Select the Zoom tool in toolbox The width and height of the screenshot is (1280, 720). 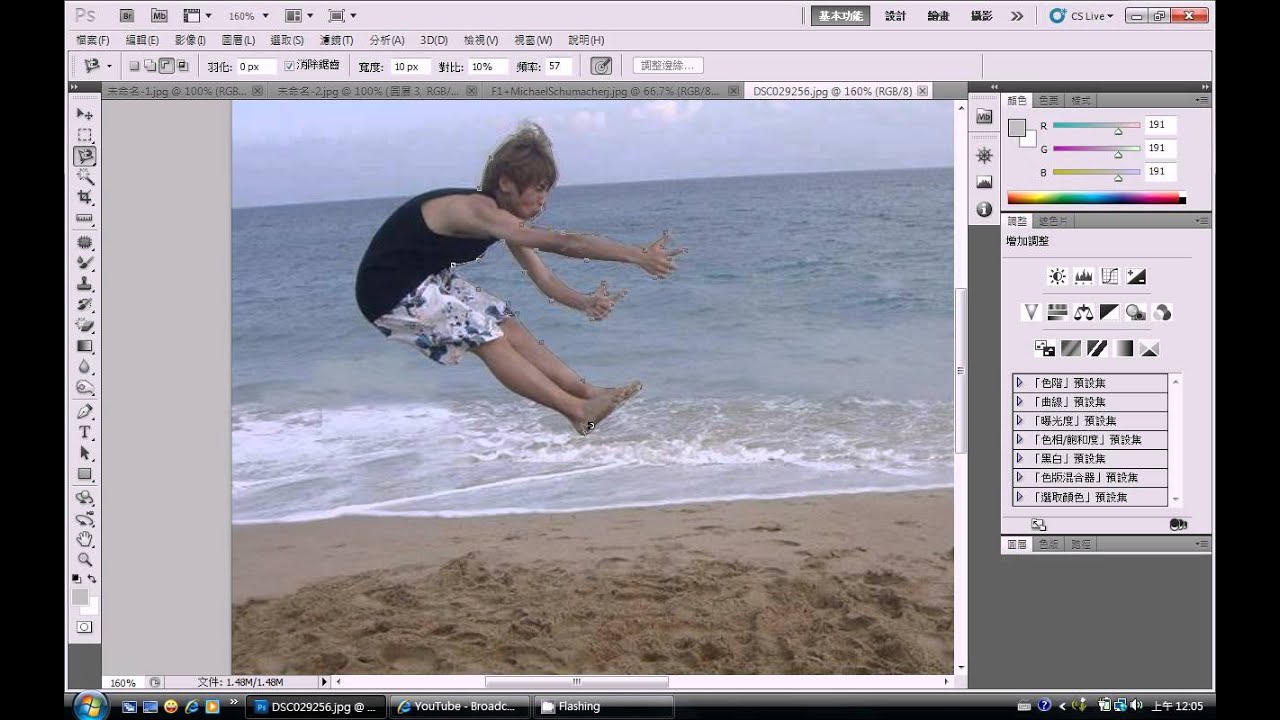pos(85,560)
